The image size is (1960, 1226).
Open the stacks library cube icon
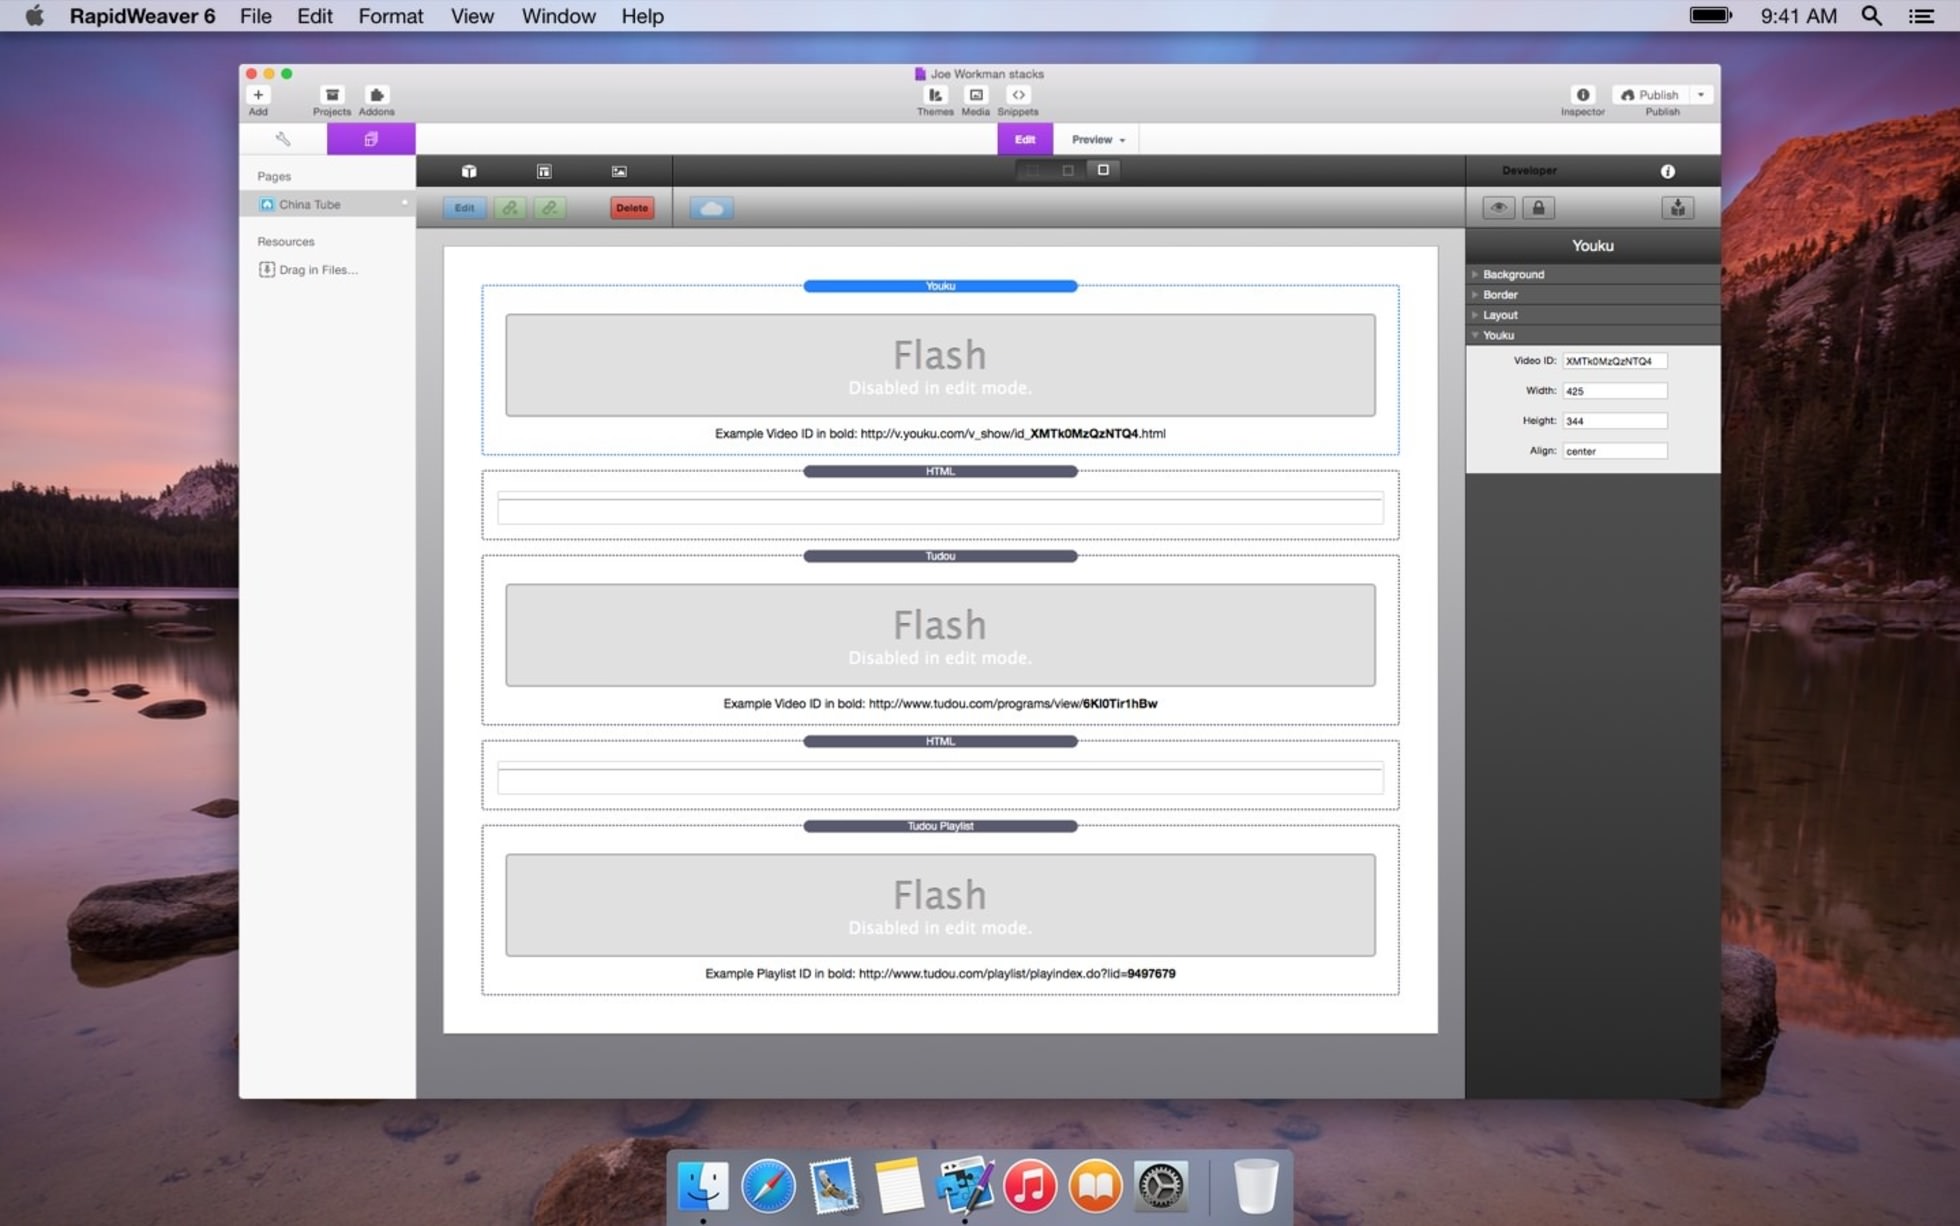[469, 171]
